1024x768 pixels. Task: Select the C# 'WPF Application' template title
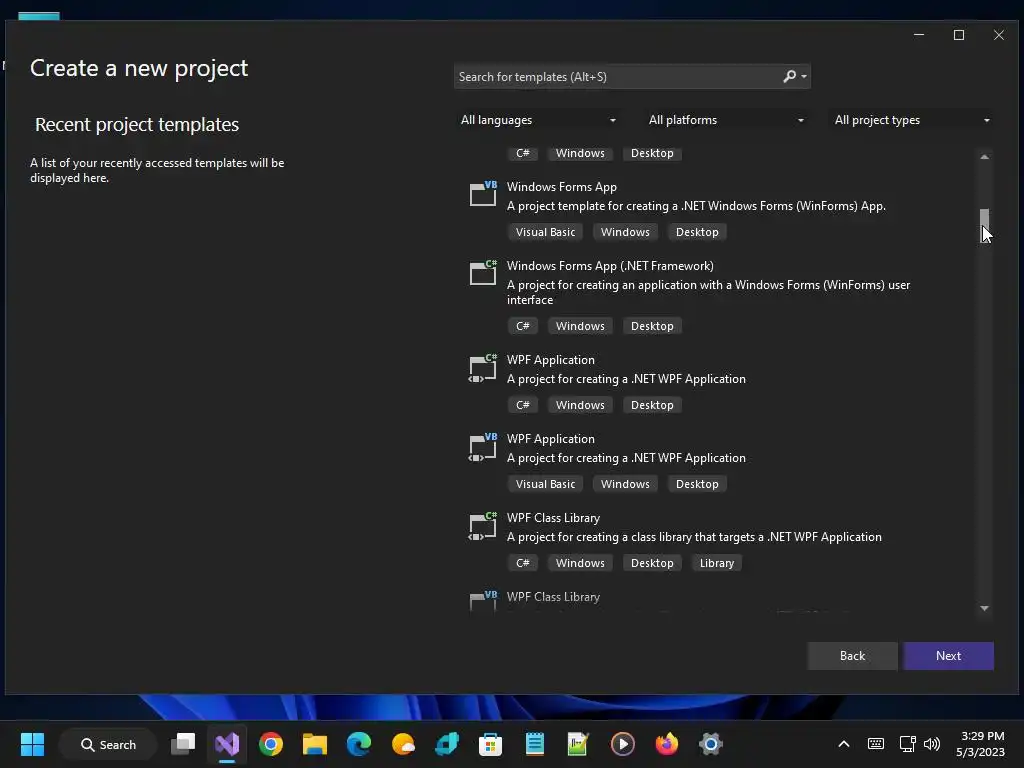pyautogui.click(x=551, y=360)
